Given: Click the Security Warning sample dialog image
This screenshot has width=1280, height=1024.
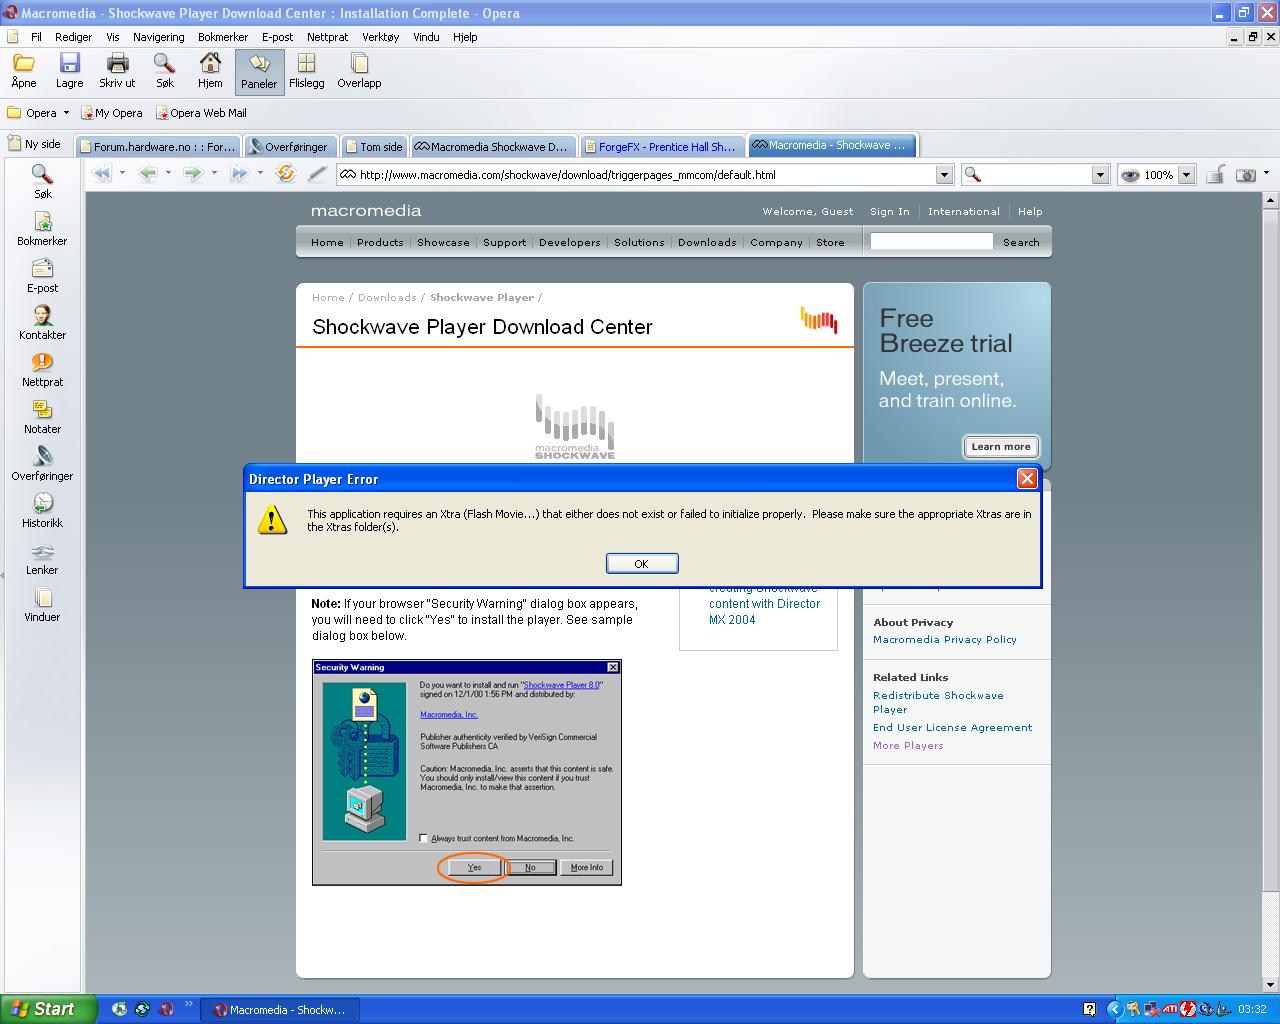Looking at the screenshot, I should pyautogui.click(x=467, y=772).
